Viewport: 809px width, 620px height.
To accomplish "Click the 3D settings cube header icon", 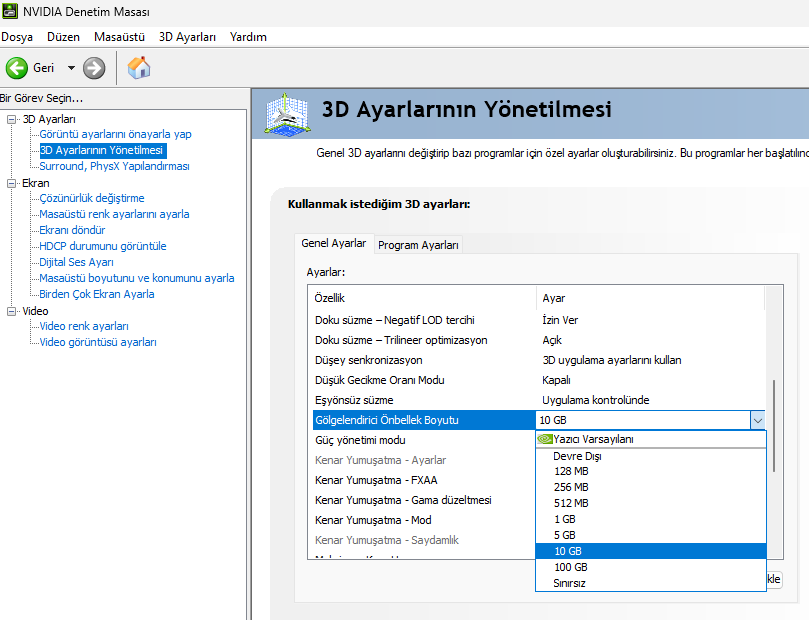I will click(287, 115).
